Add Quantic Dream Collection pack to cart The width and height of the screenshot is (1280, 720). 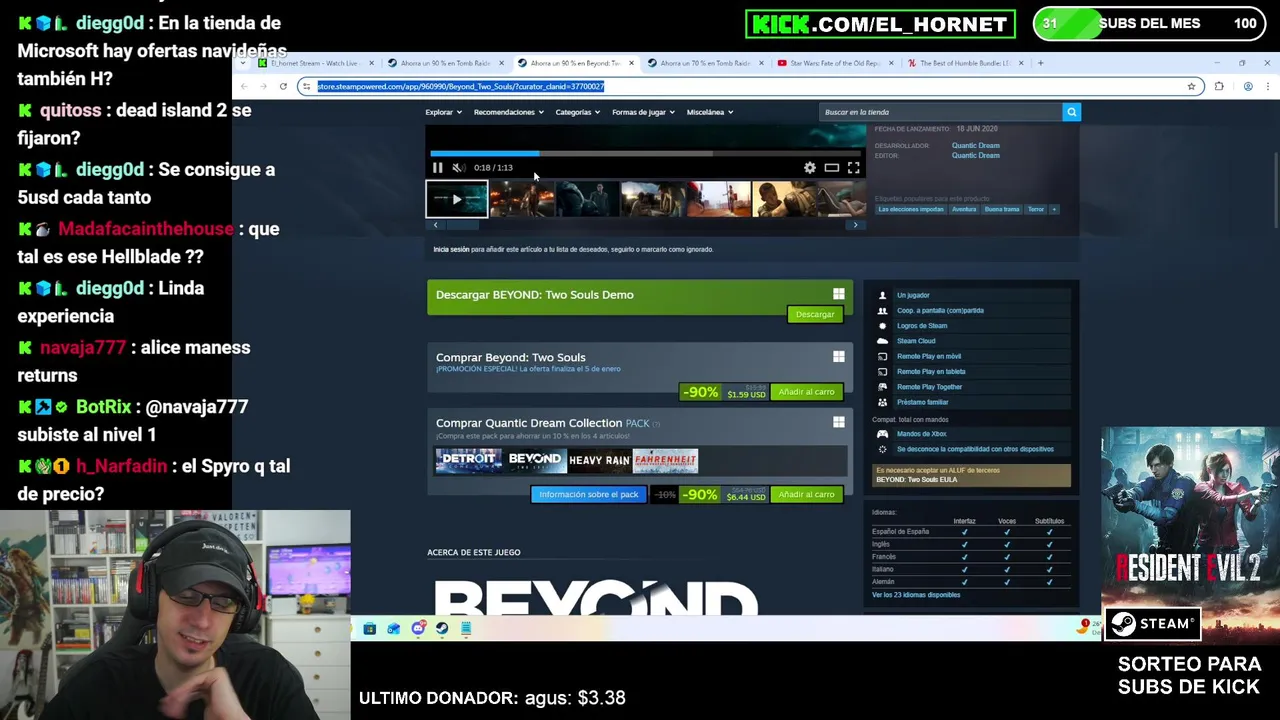[x=806, y=495]
